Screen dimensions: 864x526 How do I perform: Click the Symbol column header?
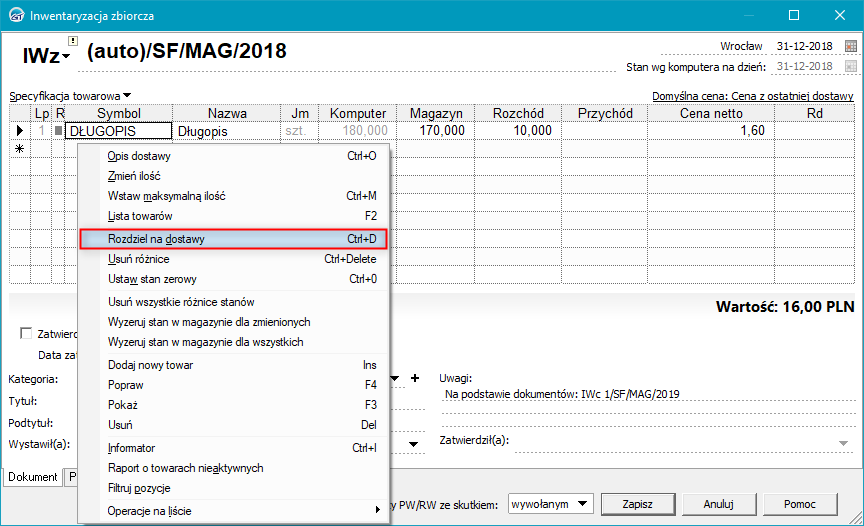[x=118, y=113]
